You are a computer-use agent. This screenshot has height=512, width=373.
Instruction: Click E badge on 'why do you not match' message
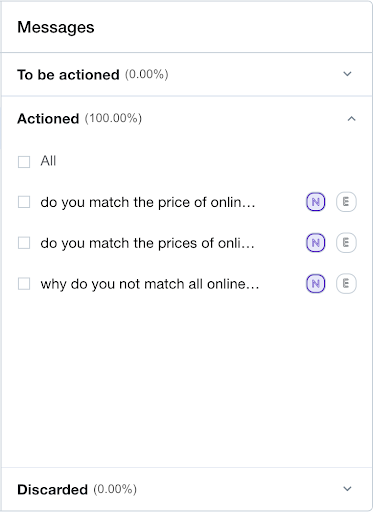[346, 284]
